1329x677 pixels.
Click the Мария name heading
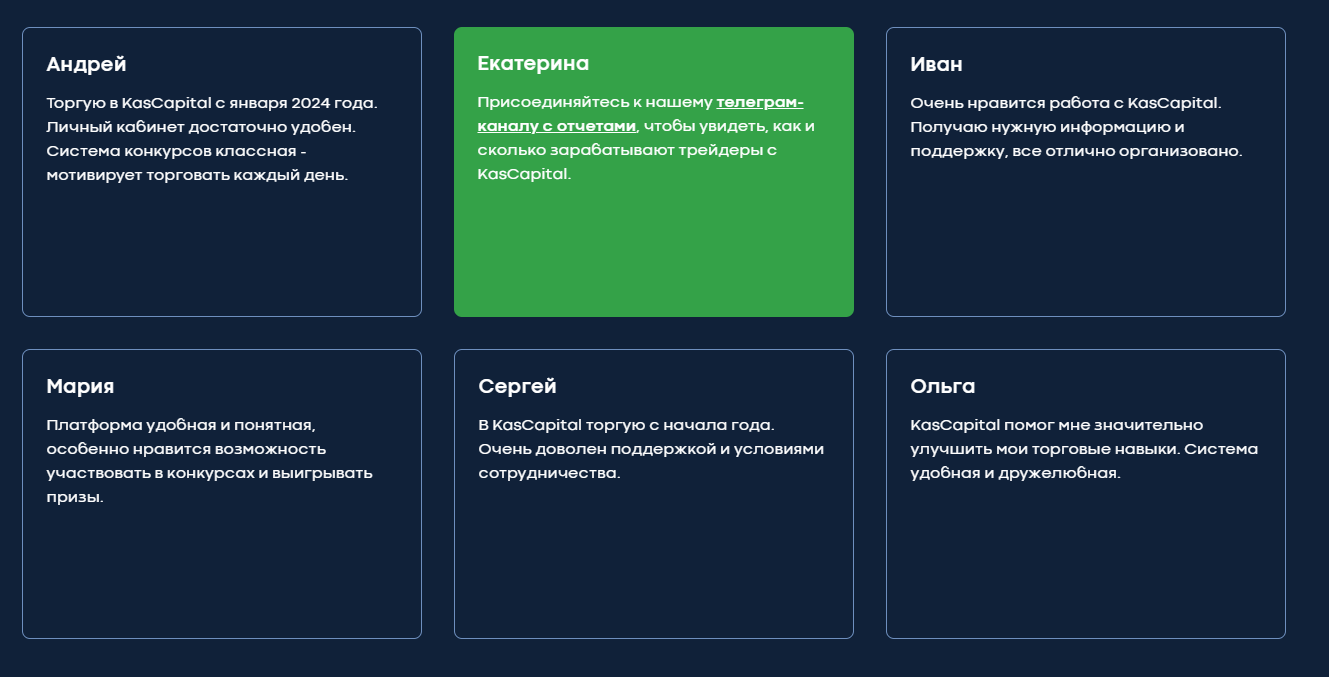(x=80, y=386)
